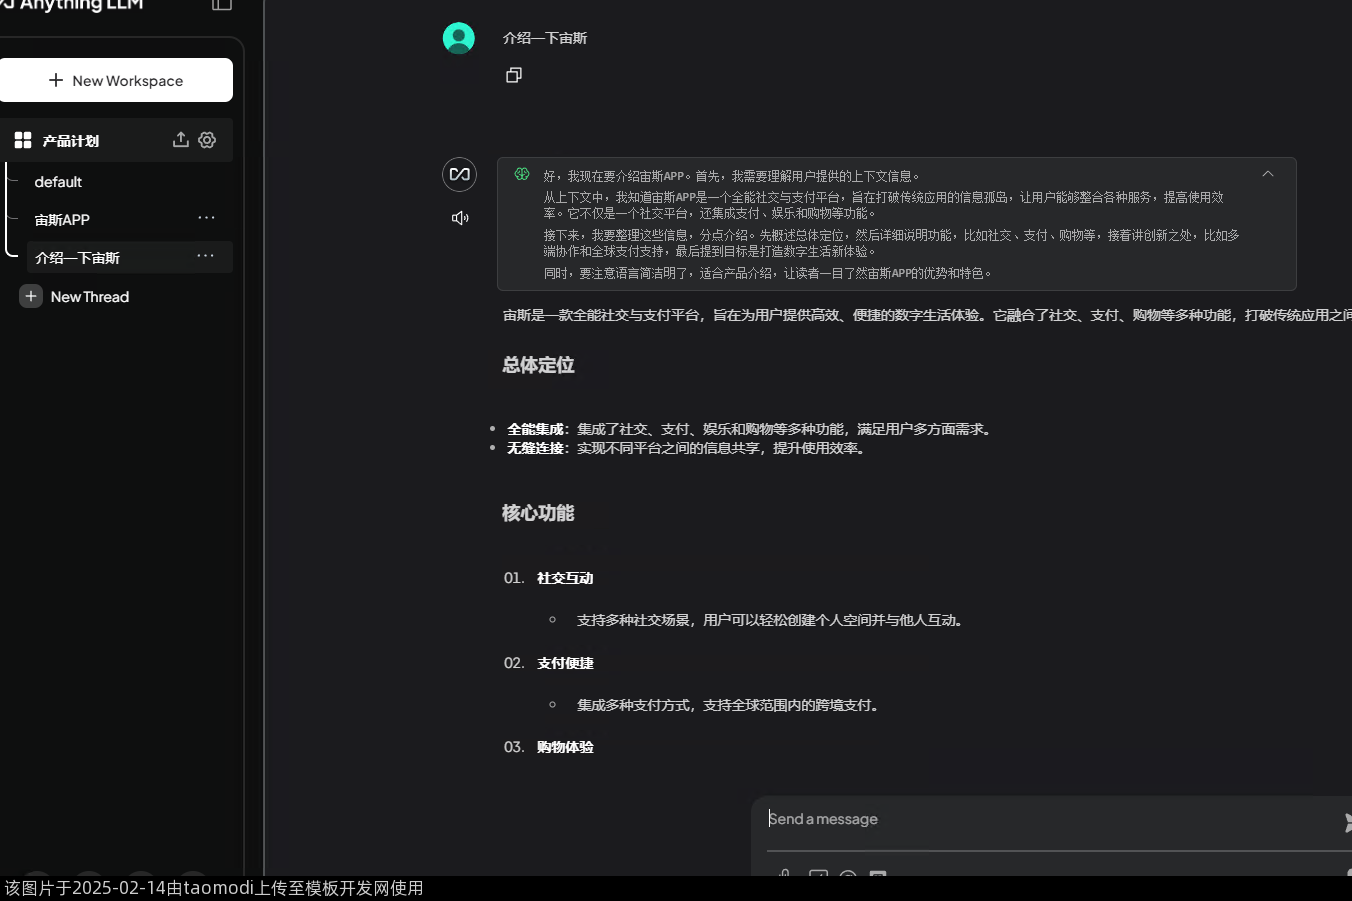The image size is (1352, 901).
Task: Click the assistant avatar icon
Action: coord(459,174)
